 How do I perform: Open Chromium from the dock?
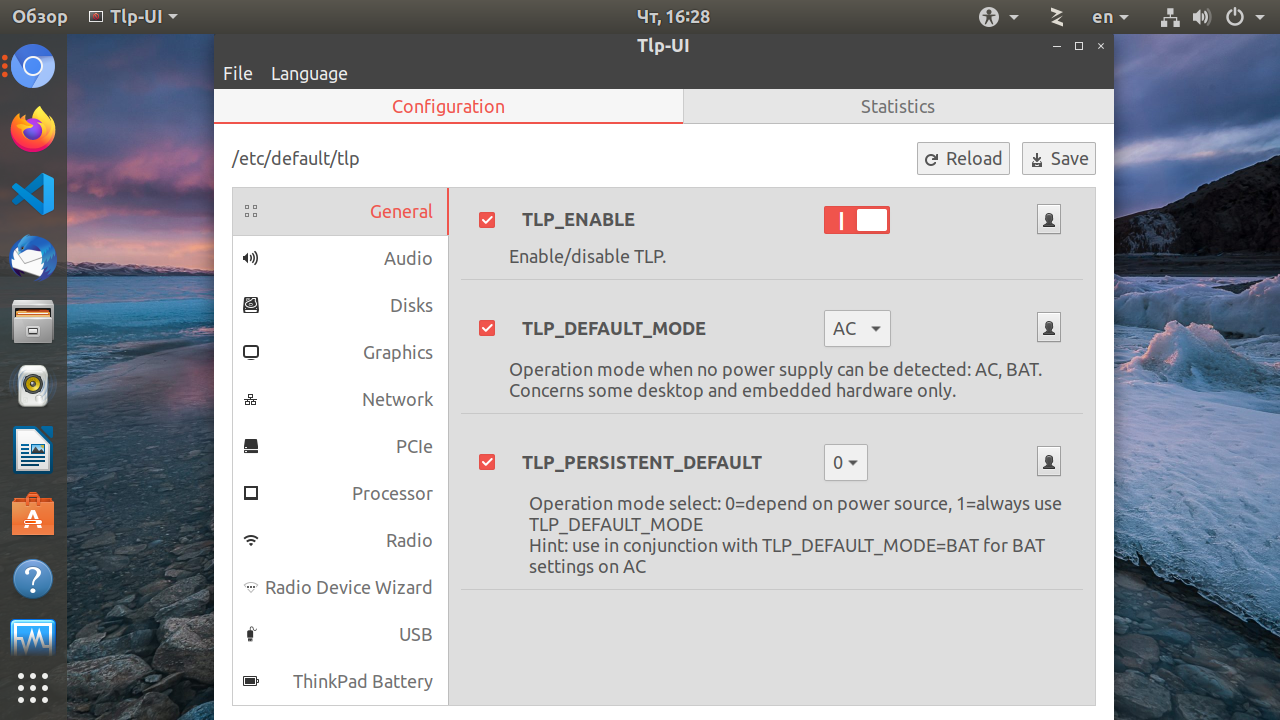point(33,67)
